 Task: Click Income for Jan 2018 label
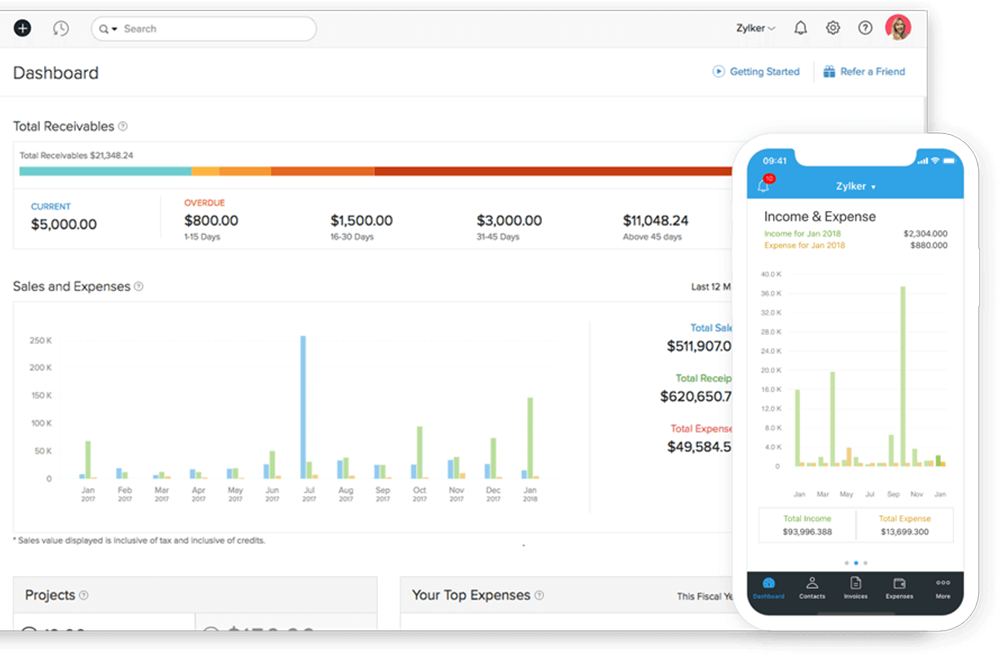point(802,233)
